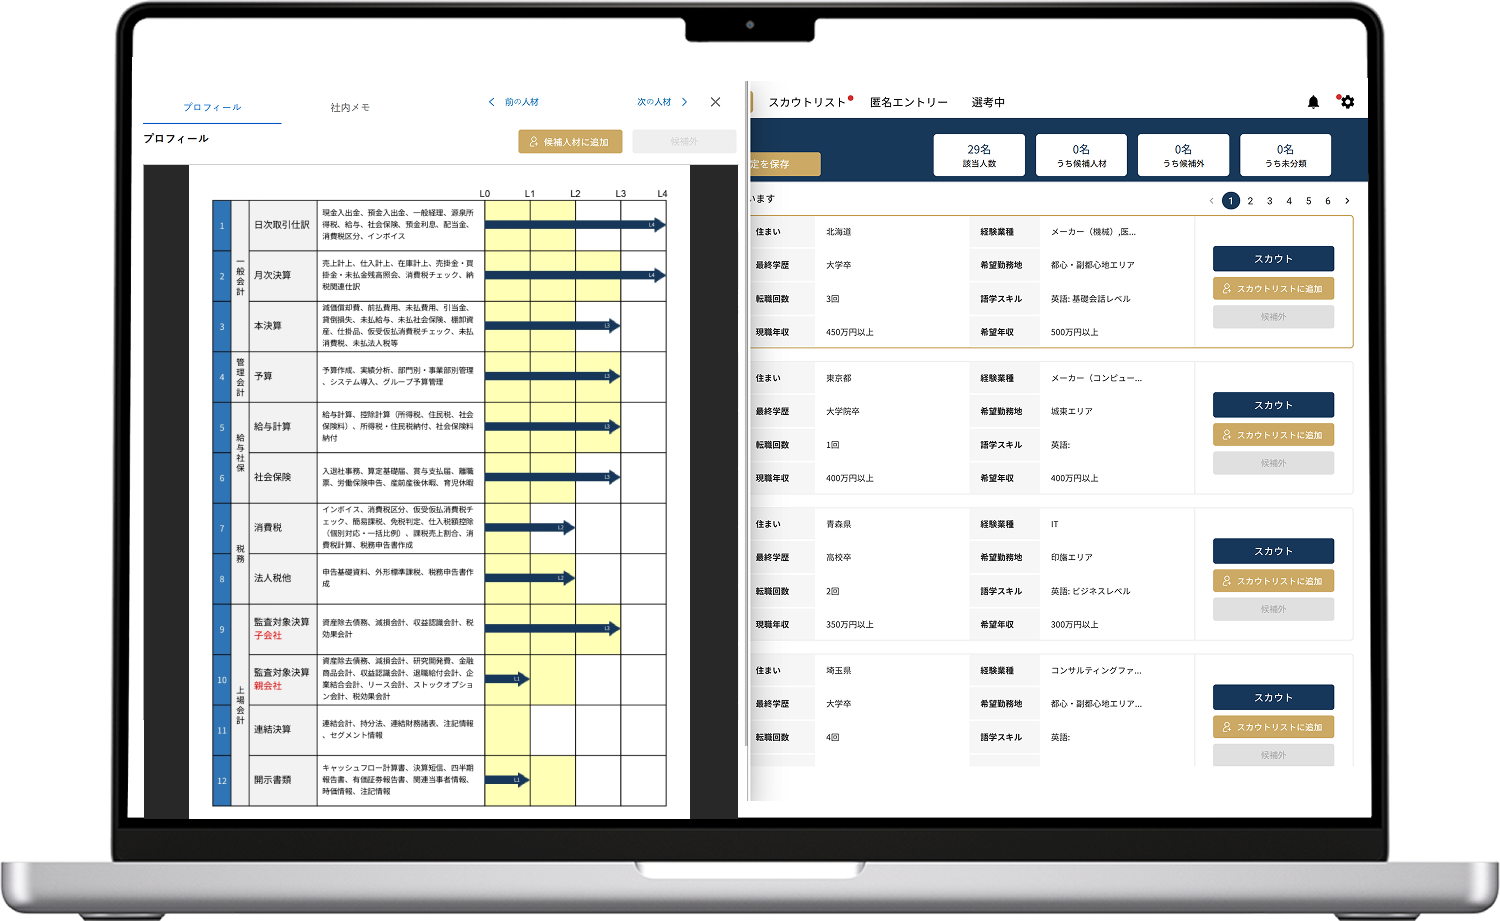Click スカウト button for the 北海道 candidate
Screen dimensions: 1500x921
[x=1273, y=259]
